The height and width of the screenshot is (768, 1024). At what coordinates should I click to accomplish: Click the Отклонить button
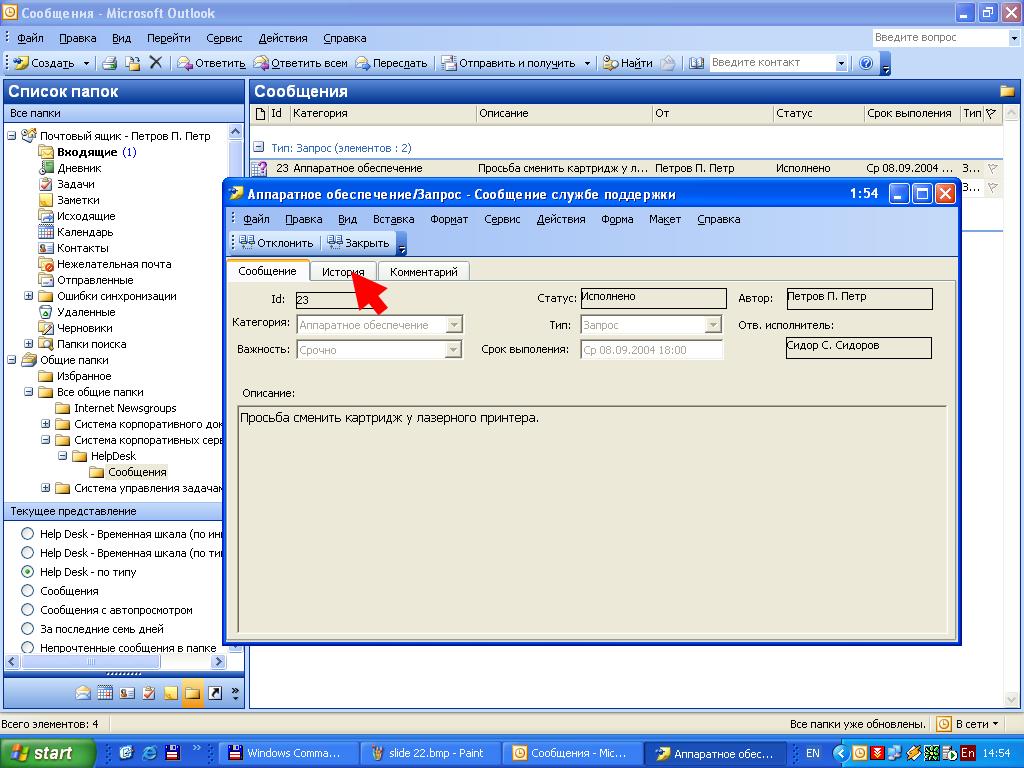coord(276,243)
